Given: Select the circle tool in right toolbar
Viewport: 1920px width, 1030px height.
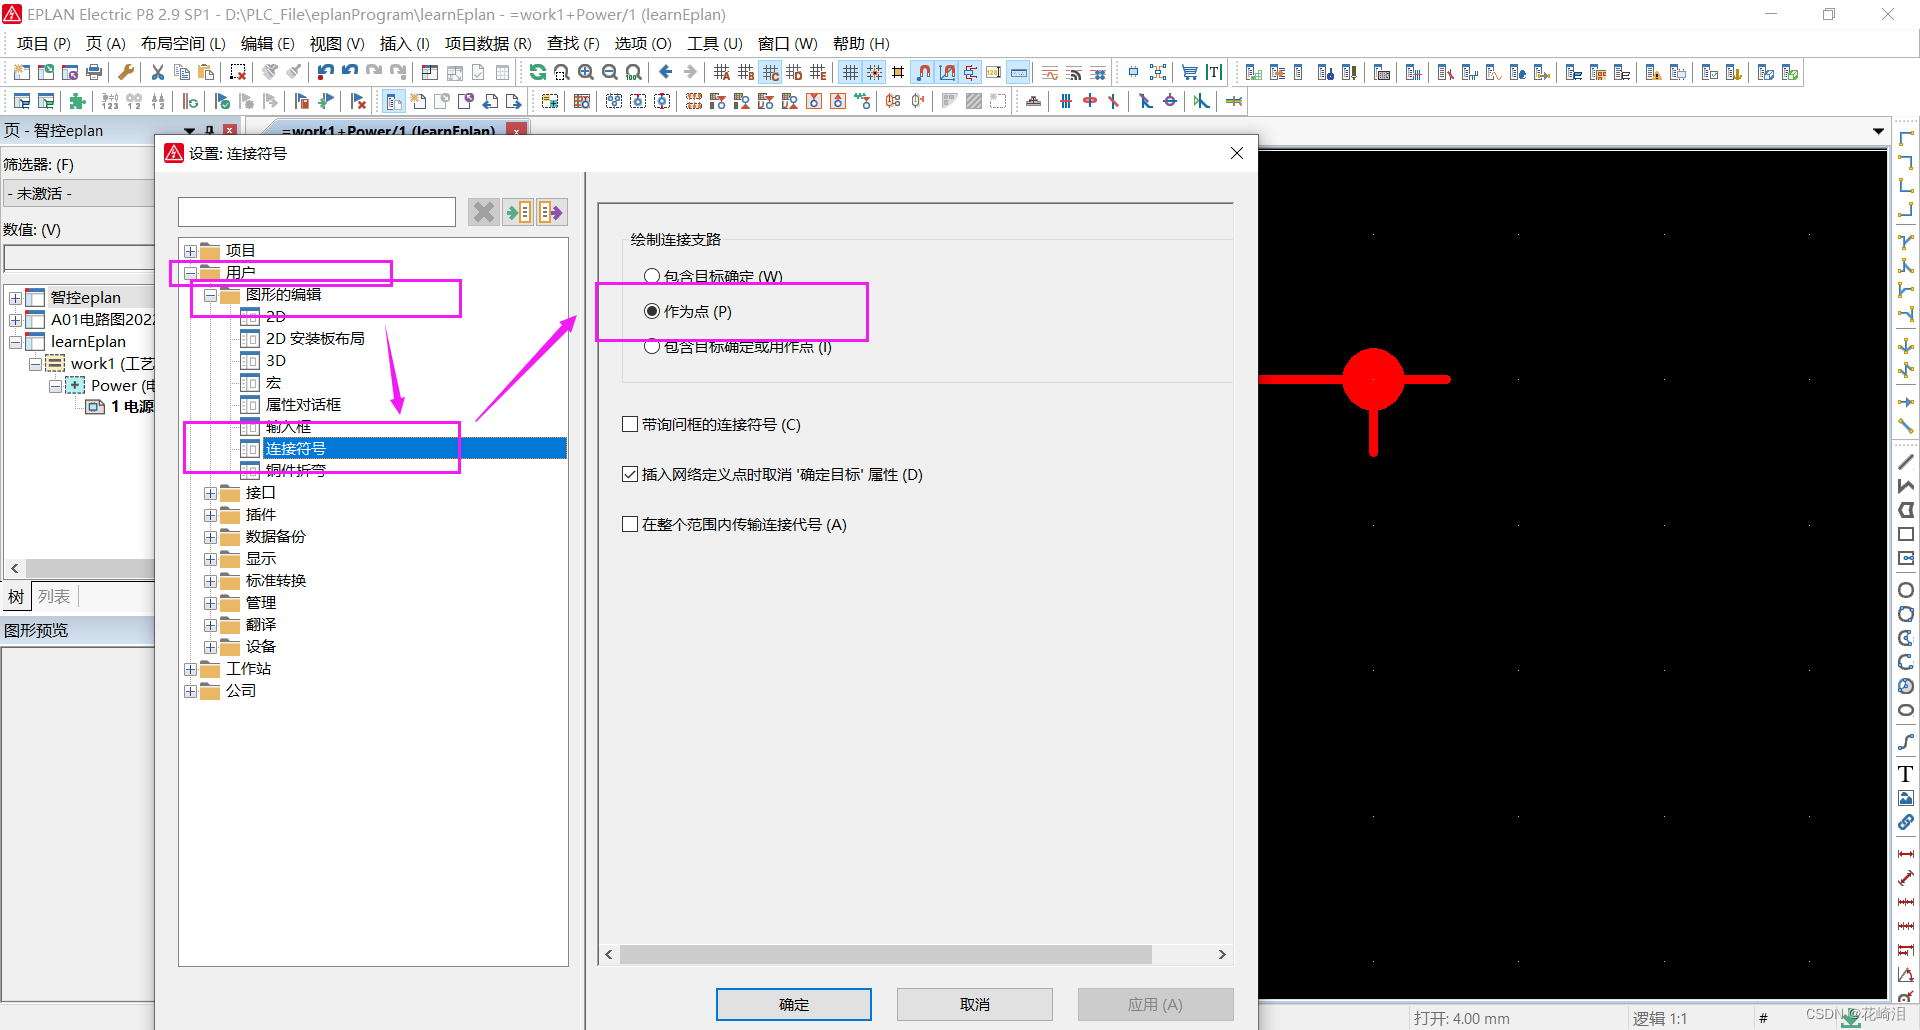Looking at the screenshot, I should click(x=1906, y=590).
